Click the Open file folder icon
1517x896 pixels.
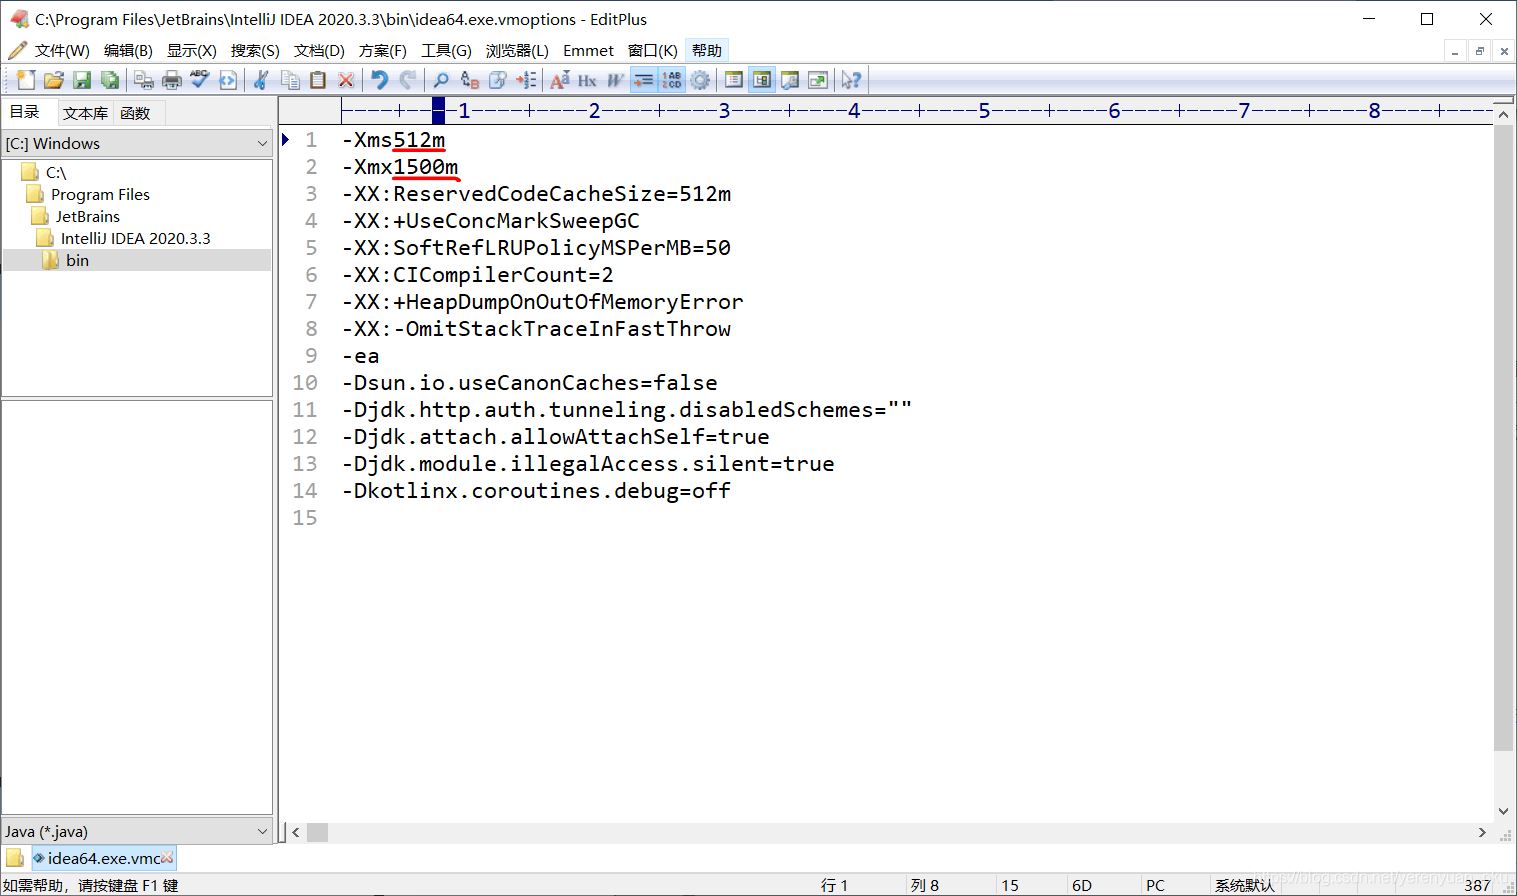(x=53, y=80)
